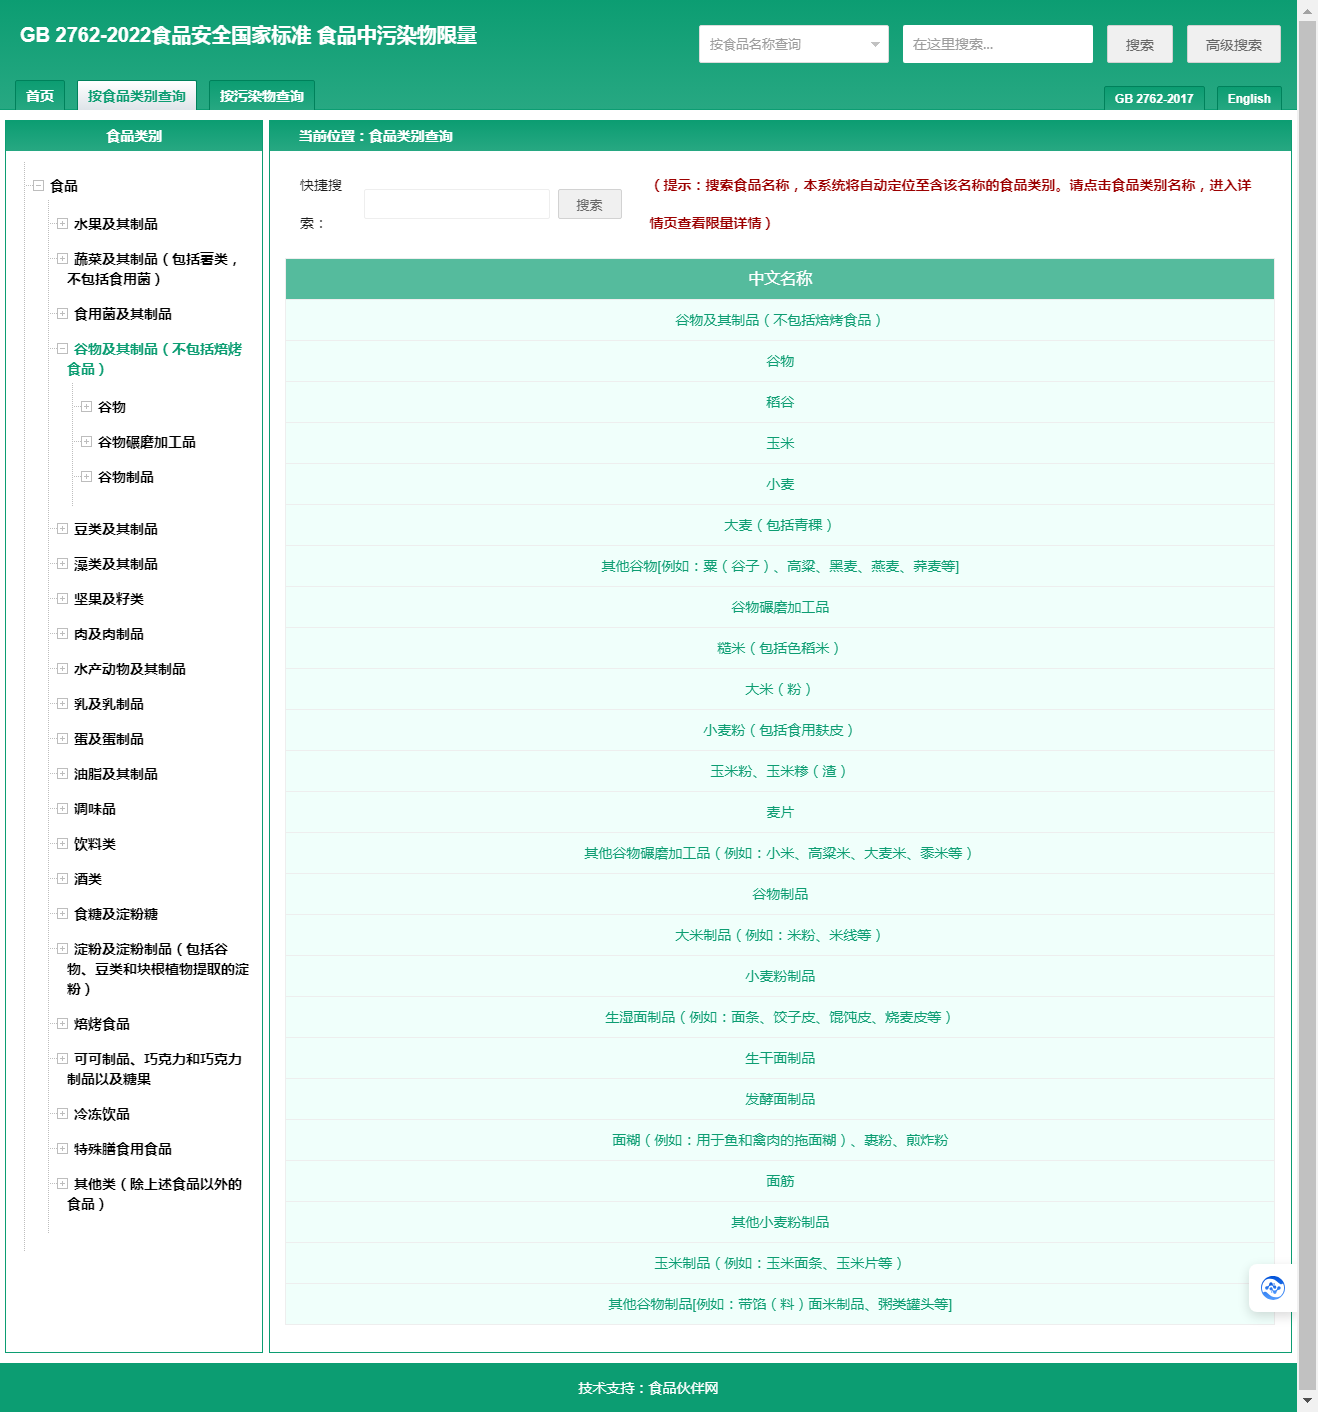Expand the 谷物制品 sub-node

(87, 476)
